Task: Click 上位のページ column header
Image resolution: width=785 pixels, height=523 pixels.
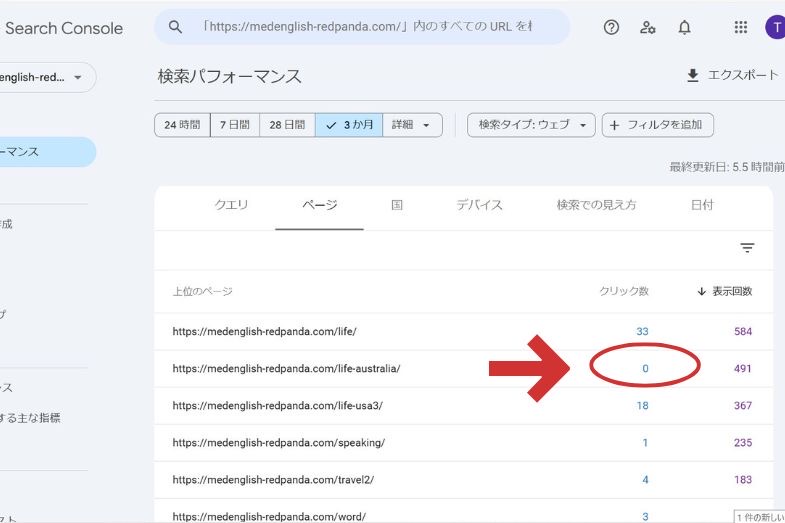Action: (x=202, y=291)
